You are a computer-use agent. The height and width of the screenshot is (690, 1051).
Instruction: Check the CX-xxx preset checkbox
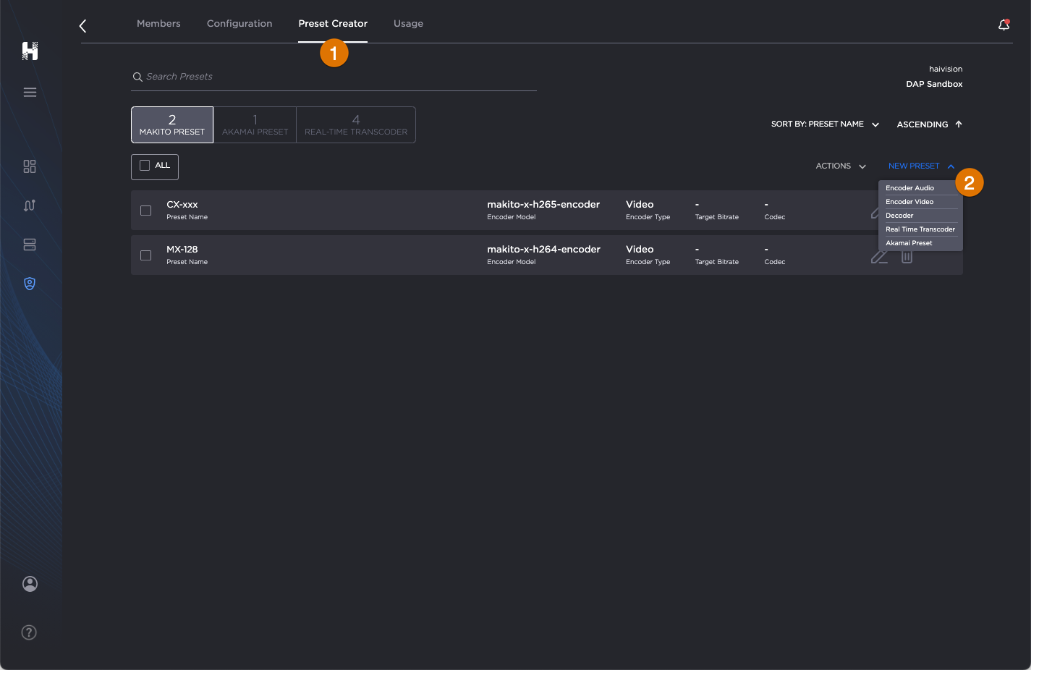coord(145,209)
